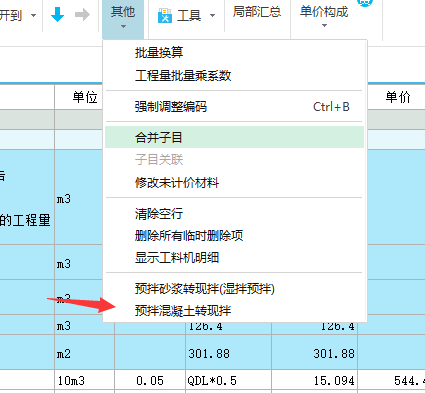Click the 工具 toolbox icon
The image size is (425, 393).
(x=165, y=16)
